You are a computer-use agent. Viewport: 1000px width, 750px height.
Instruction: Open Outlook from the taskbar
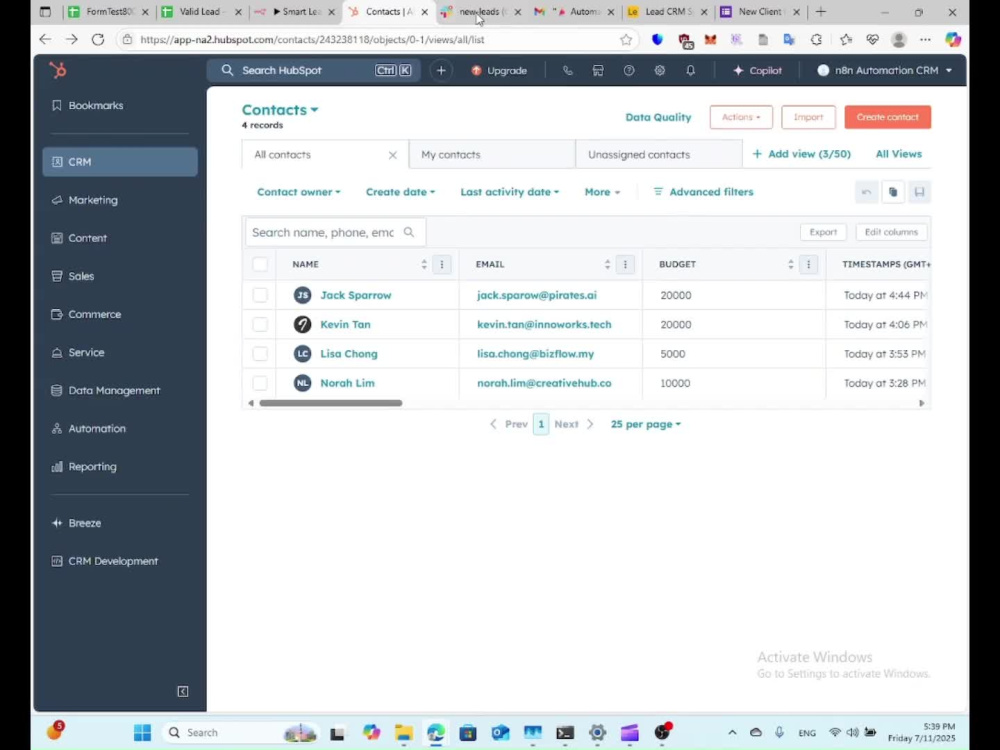click(500, 733)
